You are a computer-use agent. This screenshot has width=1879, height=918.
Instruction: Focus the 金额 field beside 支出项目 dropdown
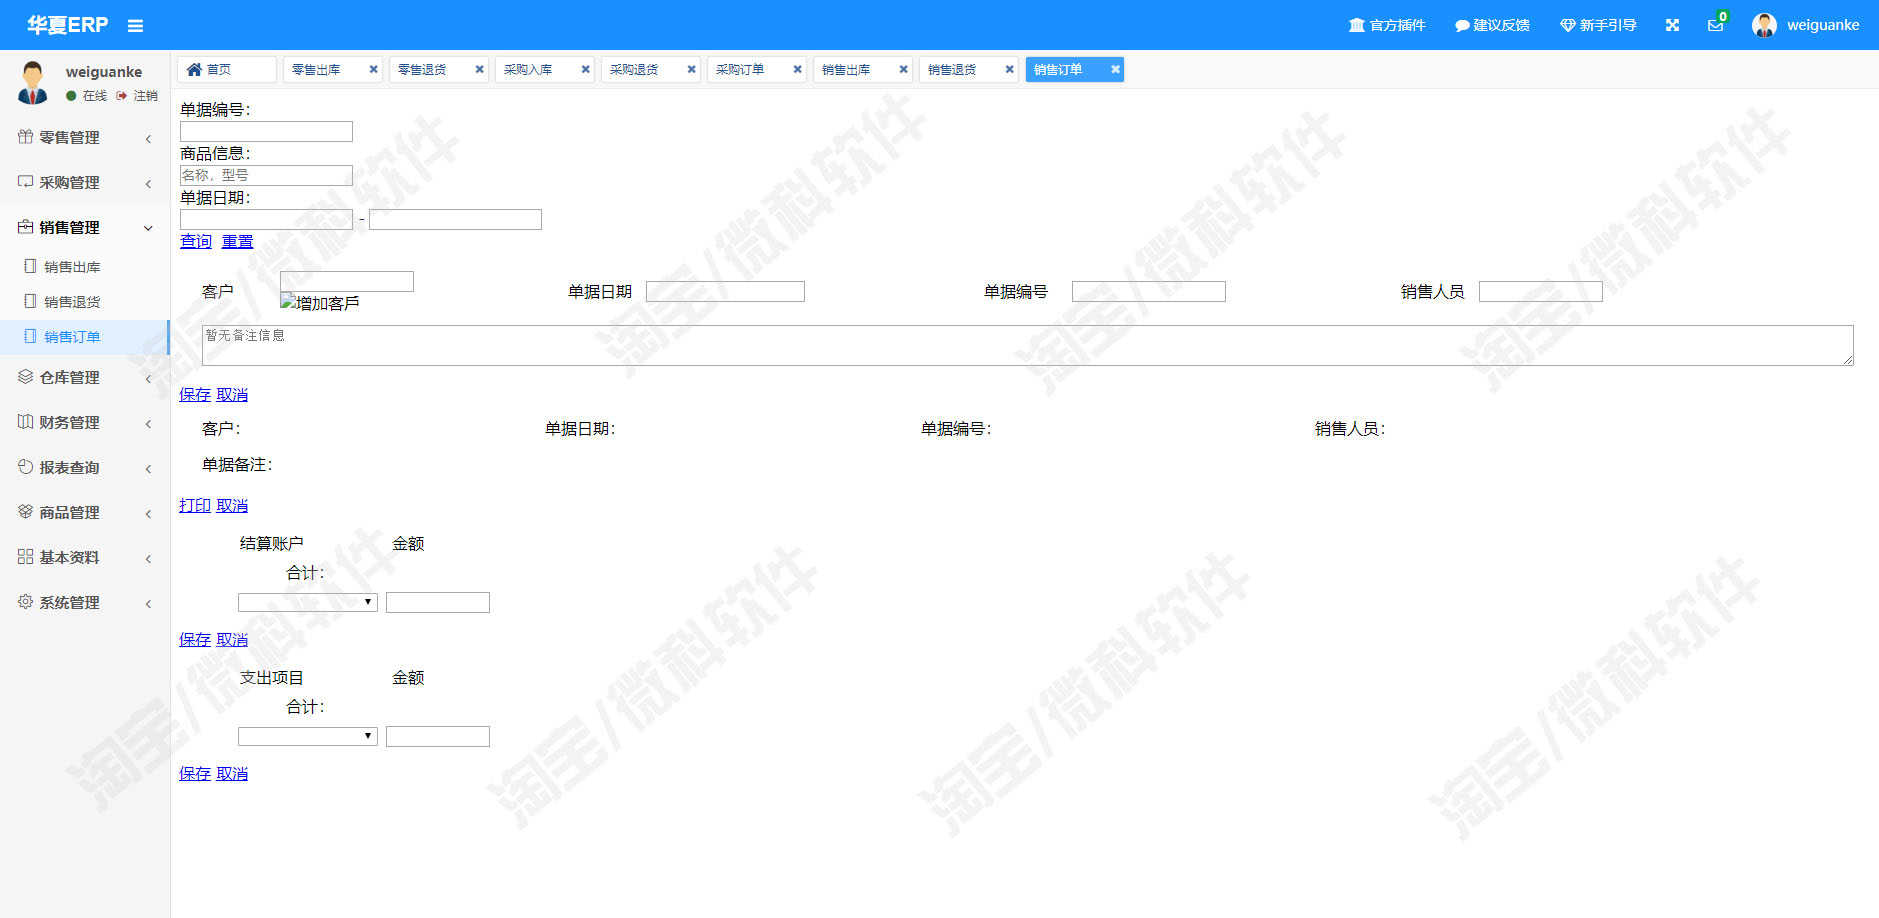[x=438, y=736]
